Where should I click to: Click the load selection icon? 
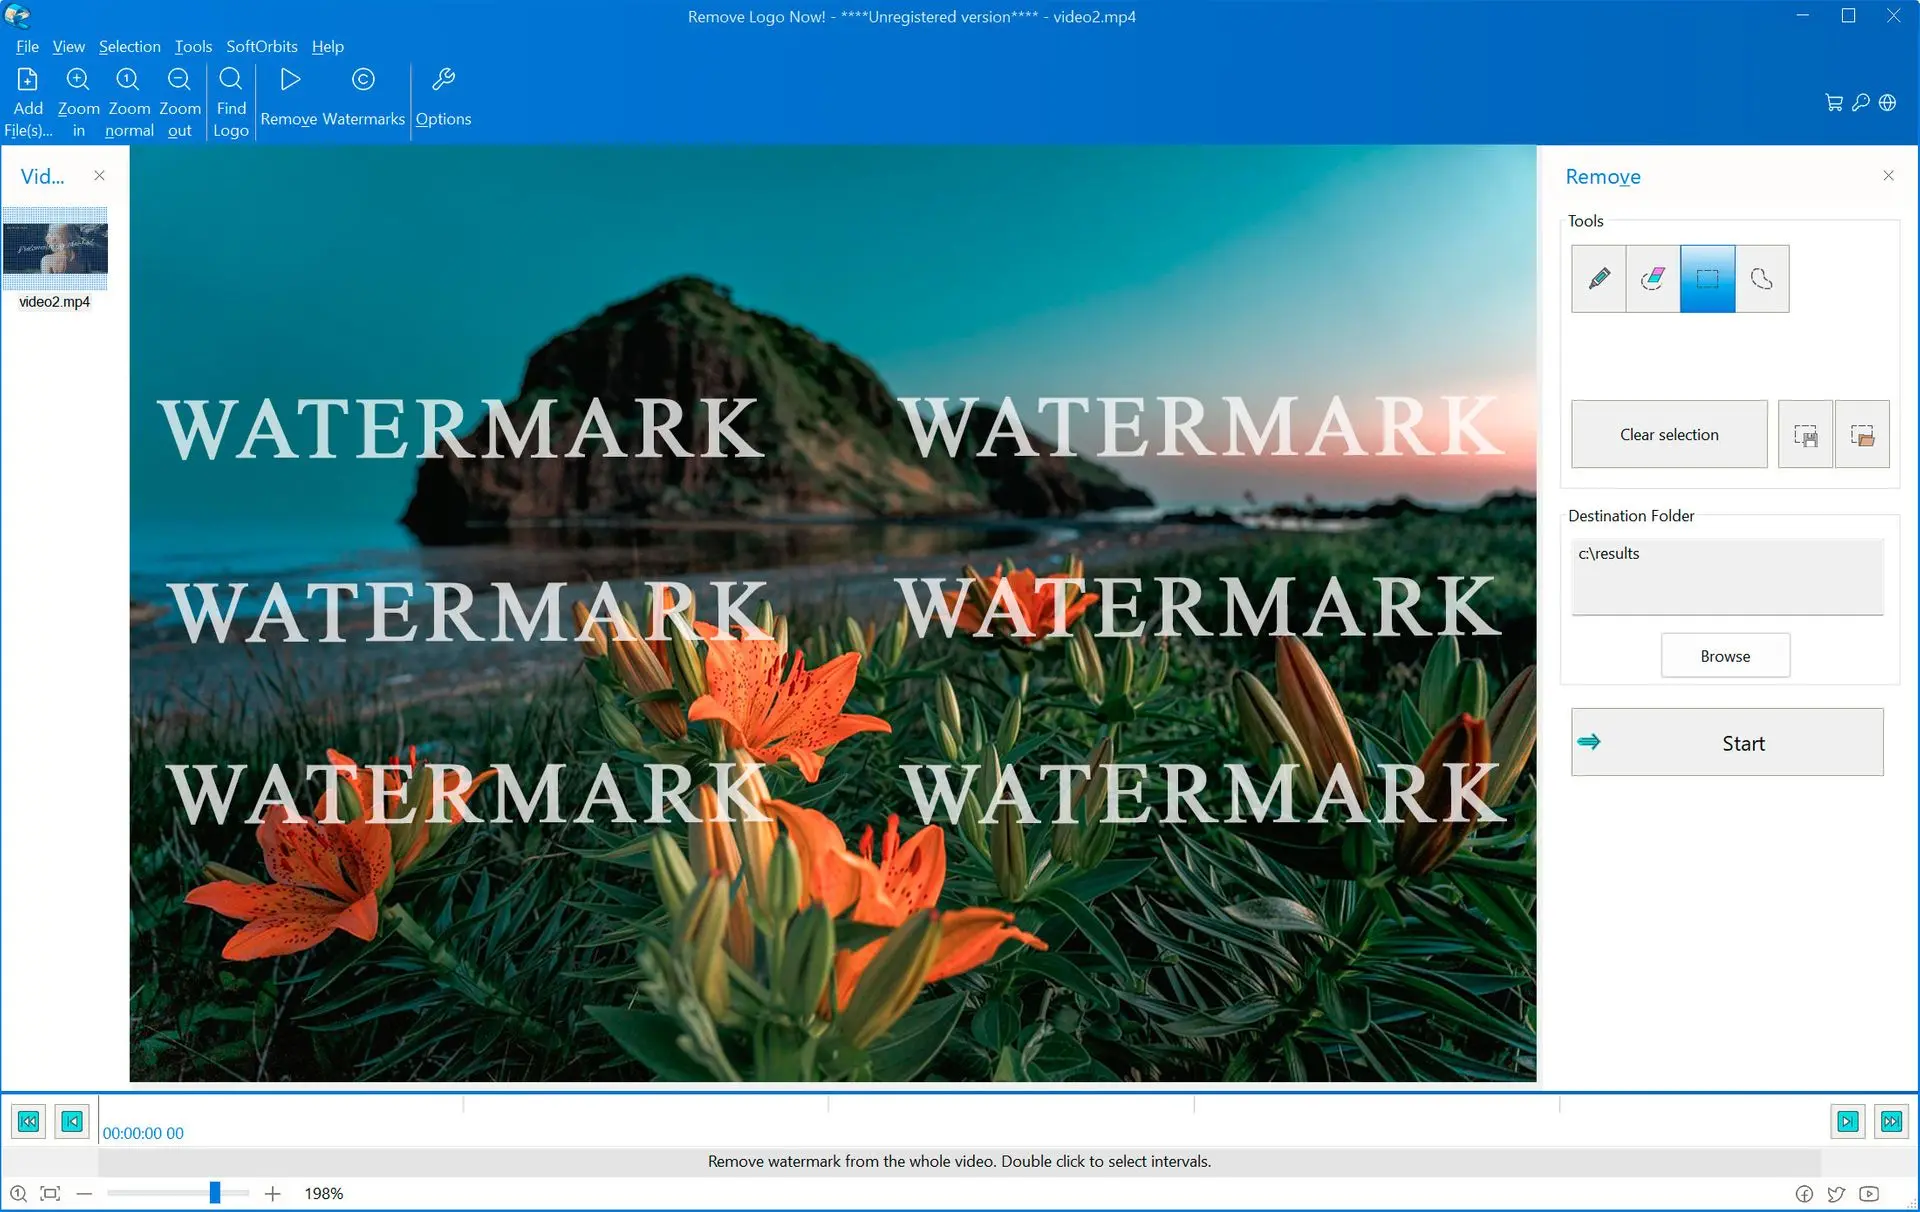pyautogui.click(x=1862, y=435)
